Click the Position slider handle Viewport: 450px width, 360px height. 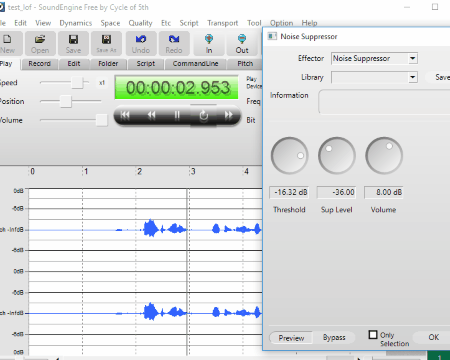coord(66,101)
